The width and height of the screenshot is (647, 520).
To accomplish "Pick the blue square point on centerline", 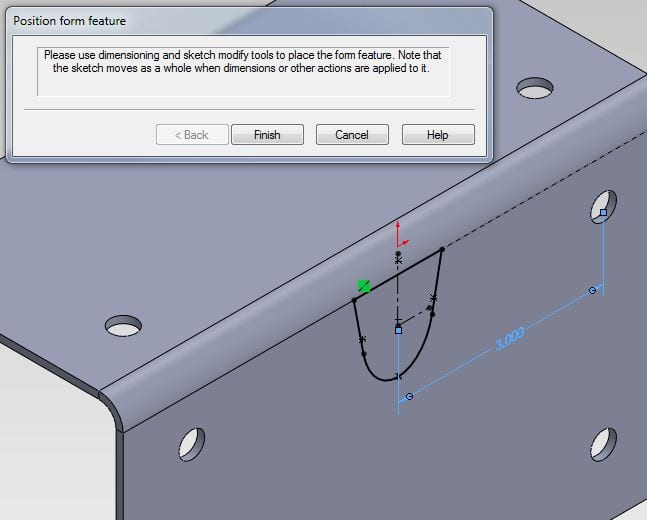I will (398, 330).
